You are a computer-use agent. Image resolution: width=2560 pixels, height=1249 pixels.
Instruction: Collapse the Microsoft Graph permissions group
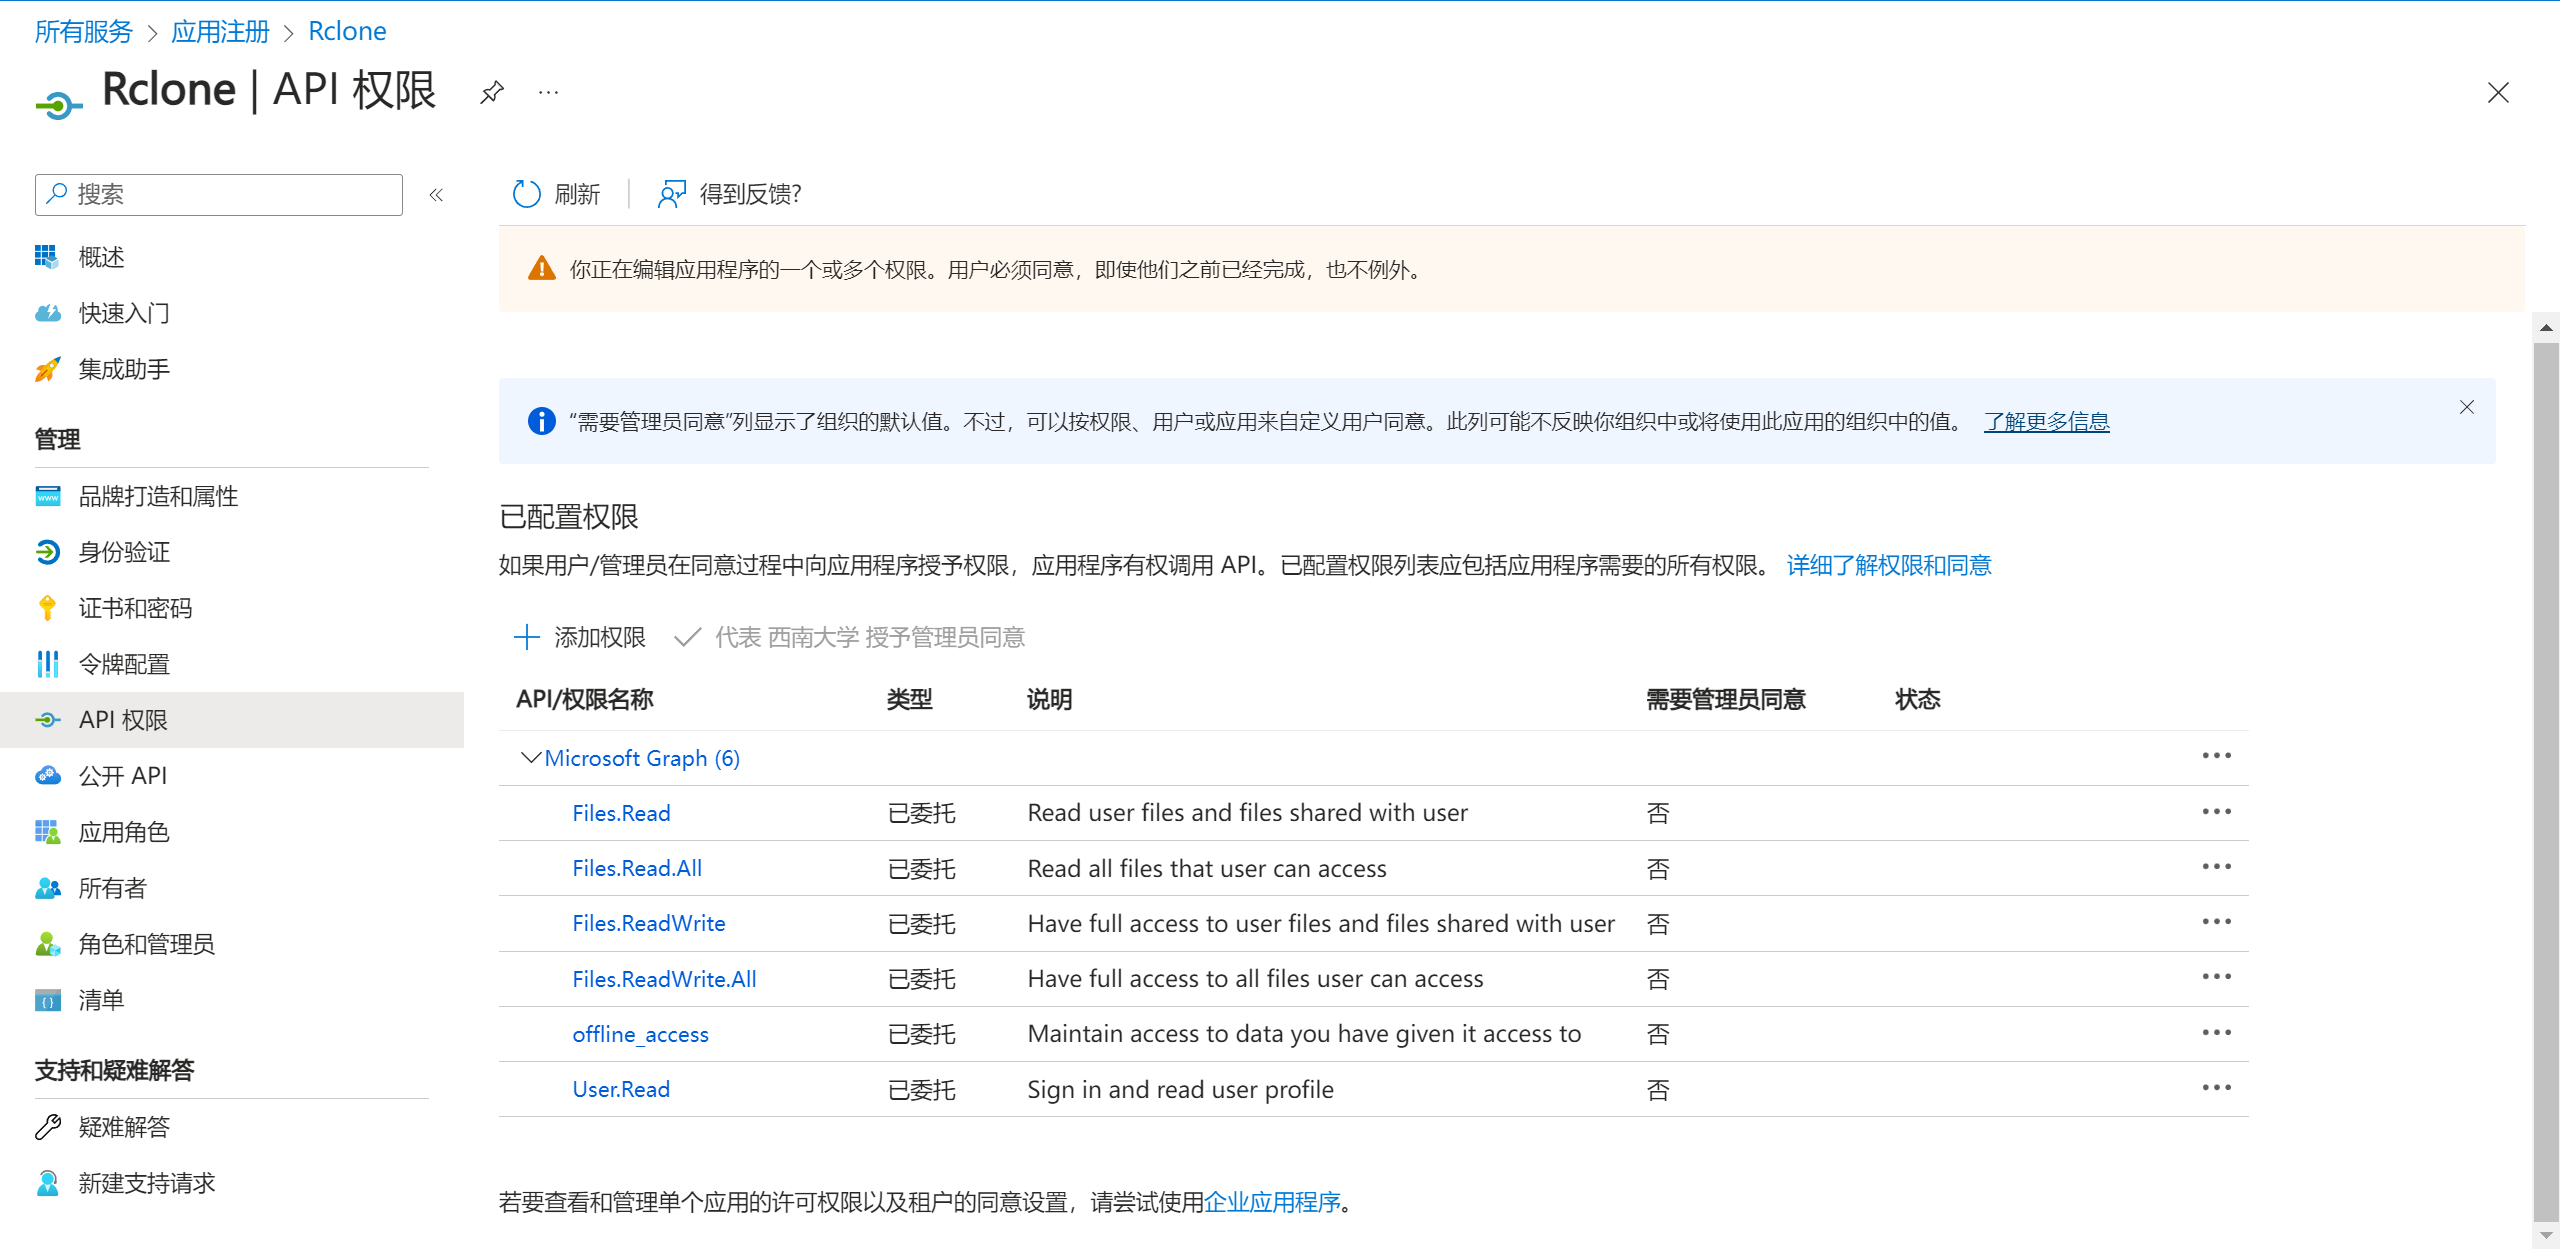(530, 757)
